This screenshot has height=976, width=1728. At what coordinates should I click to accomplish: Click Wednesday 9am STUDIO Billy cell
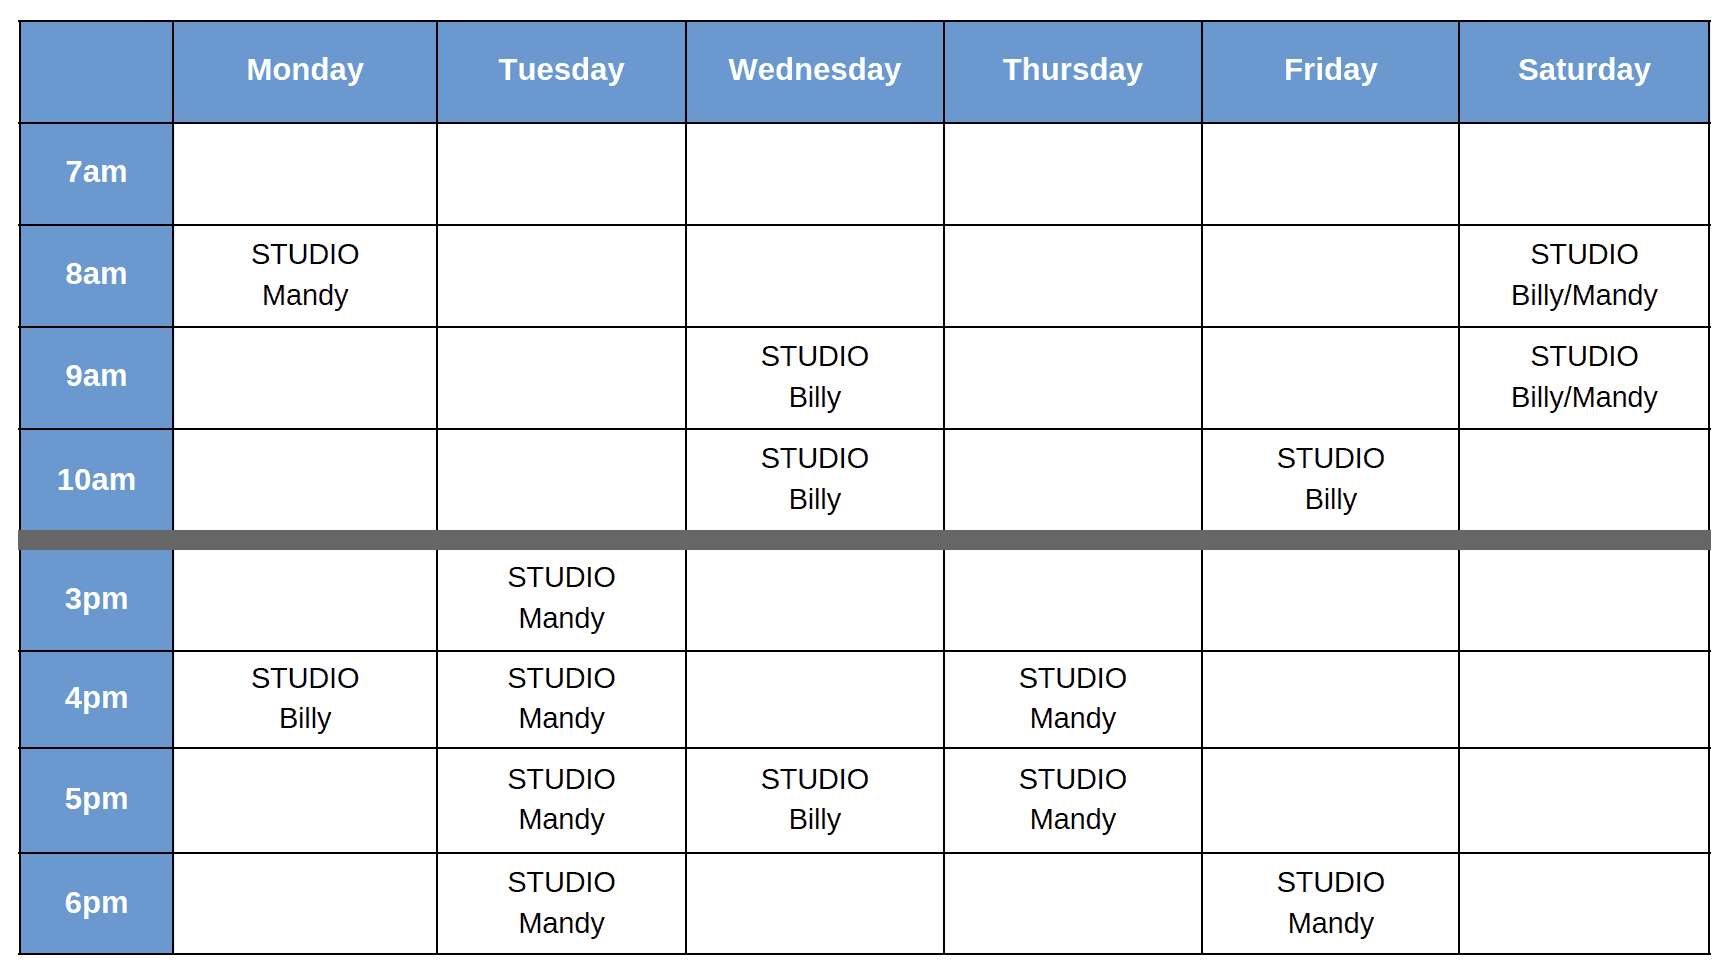pos(815,378)
